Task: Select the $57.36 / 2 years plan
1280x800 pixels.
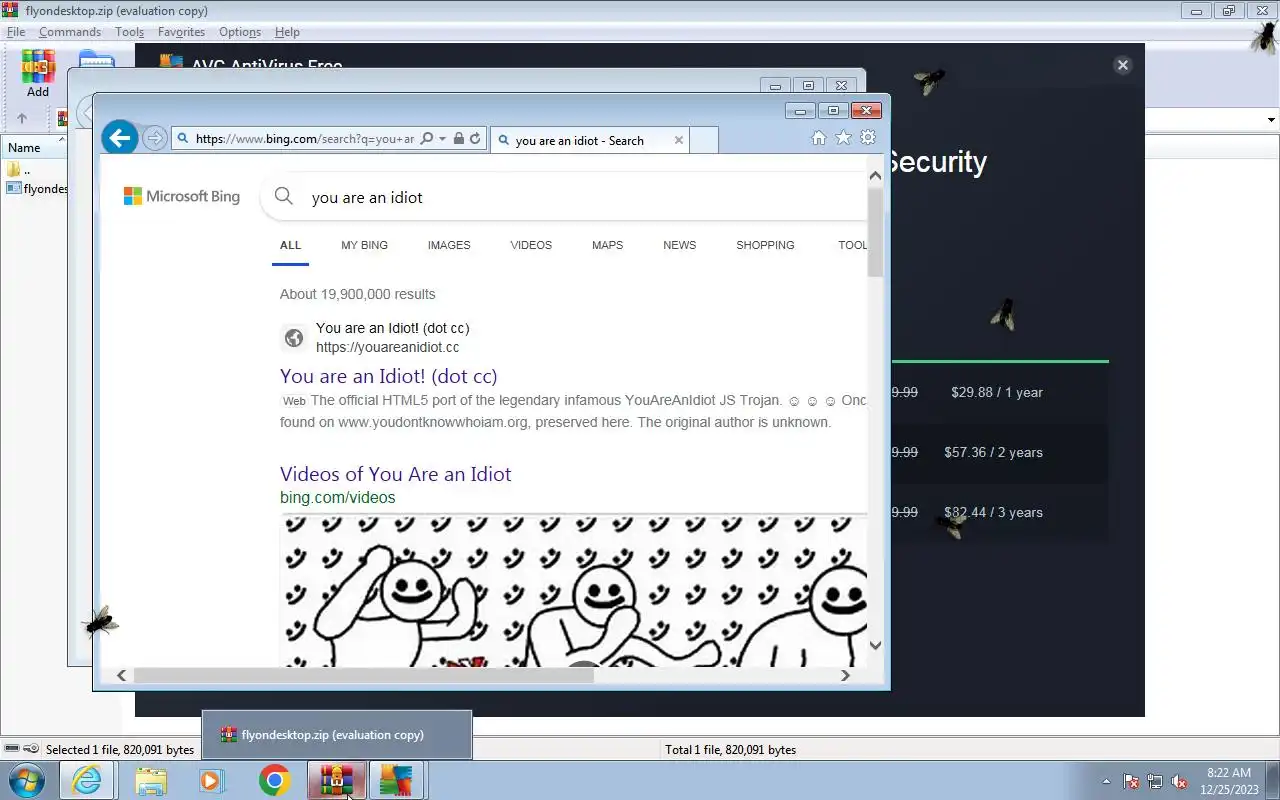Action: (x=993, y=452)
